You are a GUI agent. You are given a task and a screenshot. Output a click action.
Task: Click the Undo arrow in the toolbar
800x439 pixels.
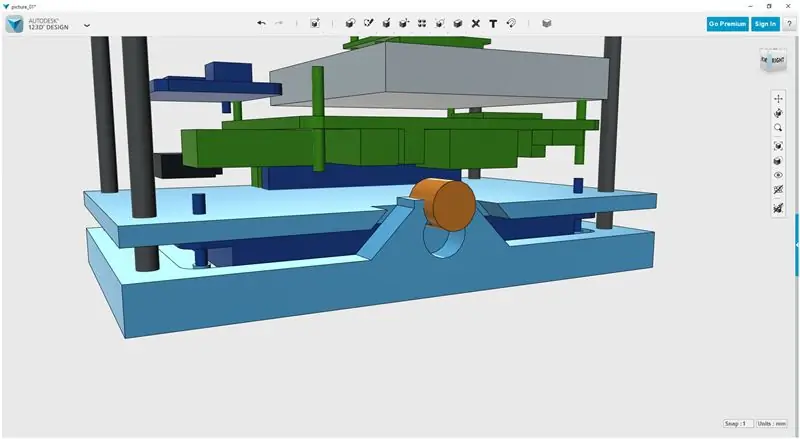coord(261,23)
